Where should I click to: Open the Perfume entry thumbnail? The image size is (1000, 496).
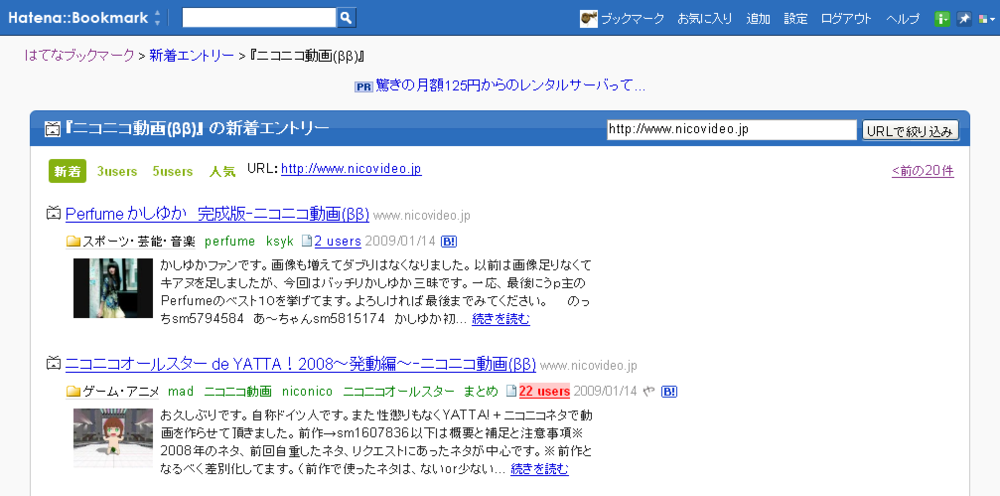[113, 288]
